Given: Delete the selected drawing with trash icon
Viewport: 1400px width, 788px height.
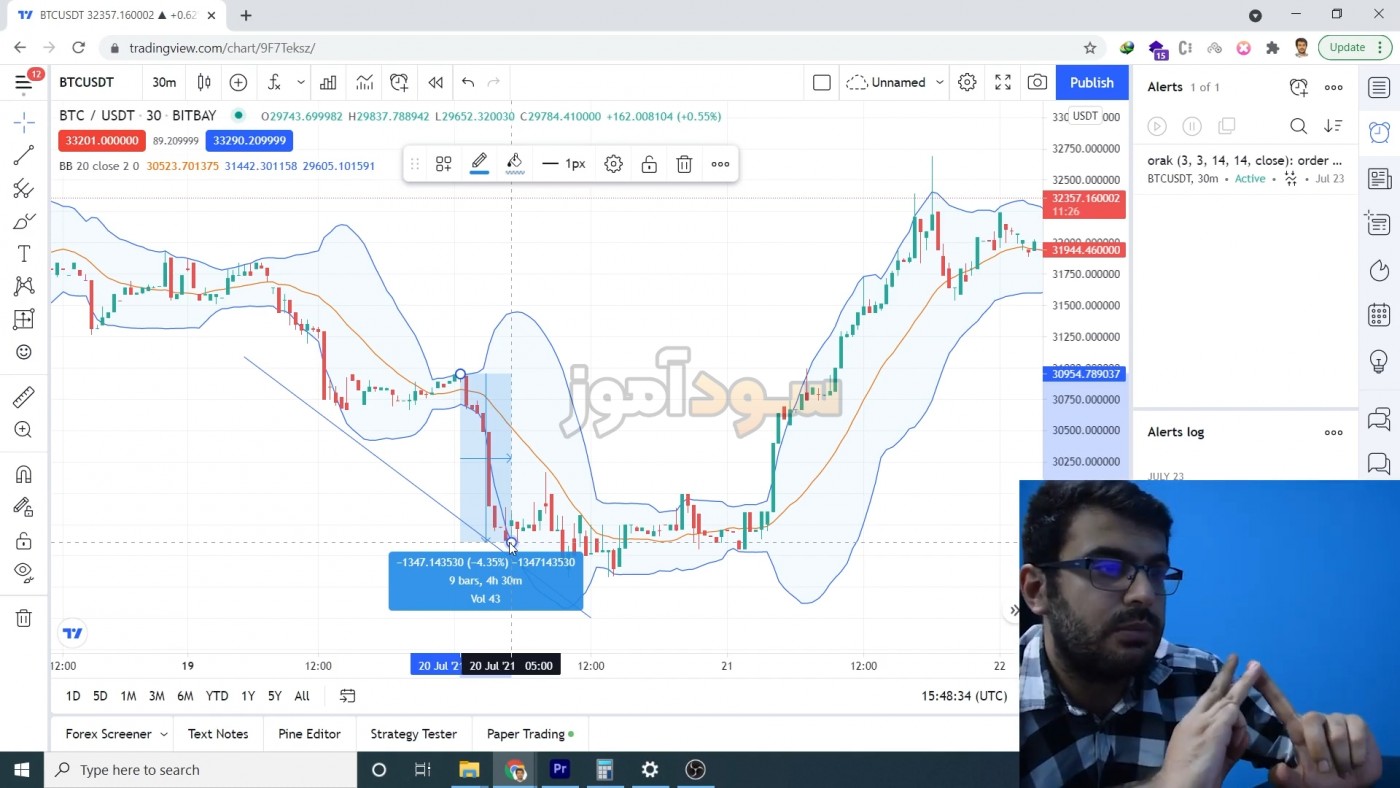Looking at the screenshot, I should coord(684,164).
